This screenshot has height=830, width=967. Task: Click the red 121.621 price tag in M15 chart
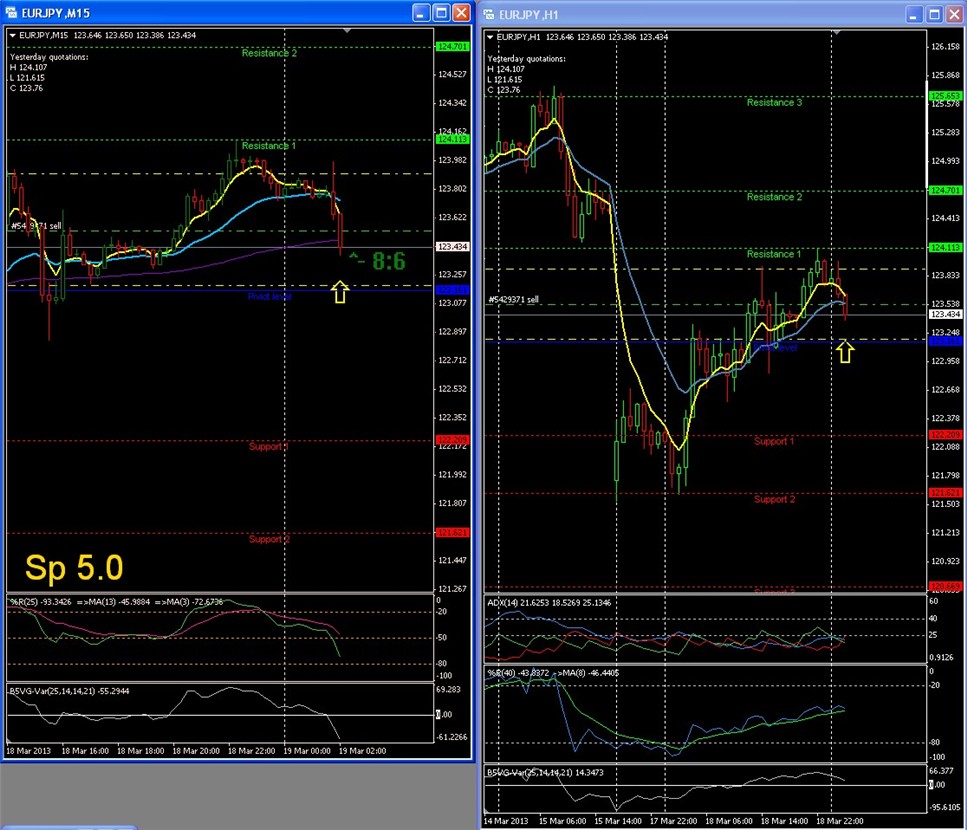[453, 532]
